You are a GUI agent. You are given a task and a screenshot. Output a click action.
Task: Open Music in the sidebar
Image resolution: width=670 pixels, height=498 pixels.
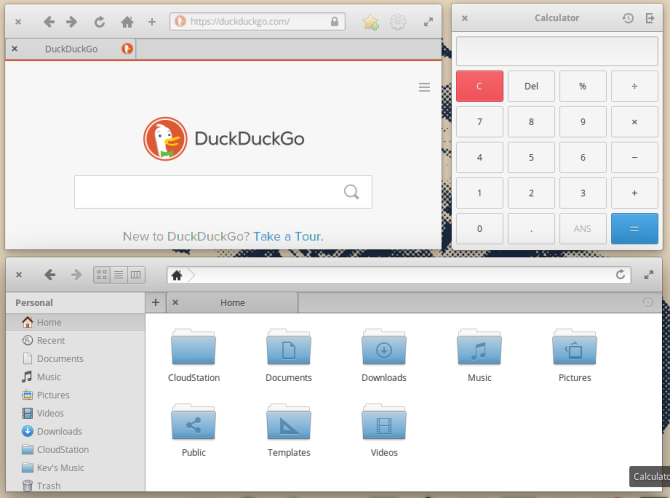(x=76, y=377)
